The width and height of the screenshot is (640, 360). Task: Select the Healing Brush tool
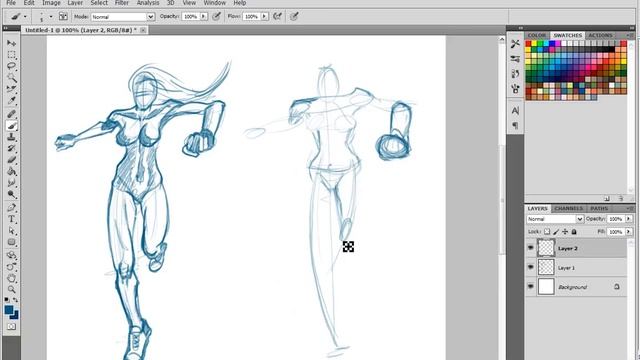coord(11,114)
